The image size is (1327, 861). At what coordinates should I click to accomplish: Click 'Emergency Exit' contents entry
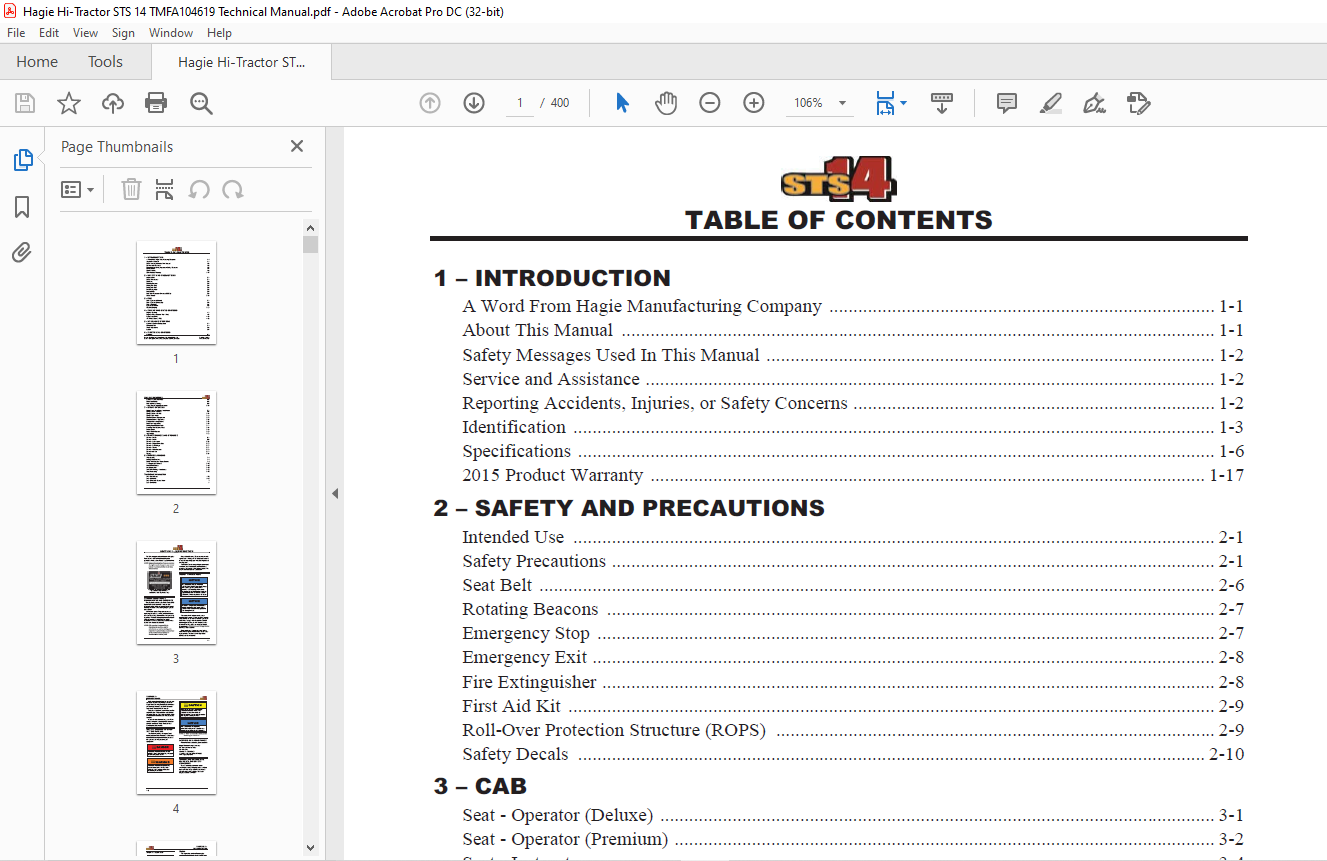[525, 657]
